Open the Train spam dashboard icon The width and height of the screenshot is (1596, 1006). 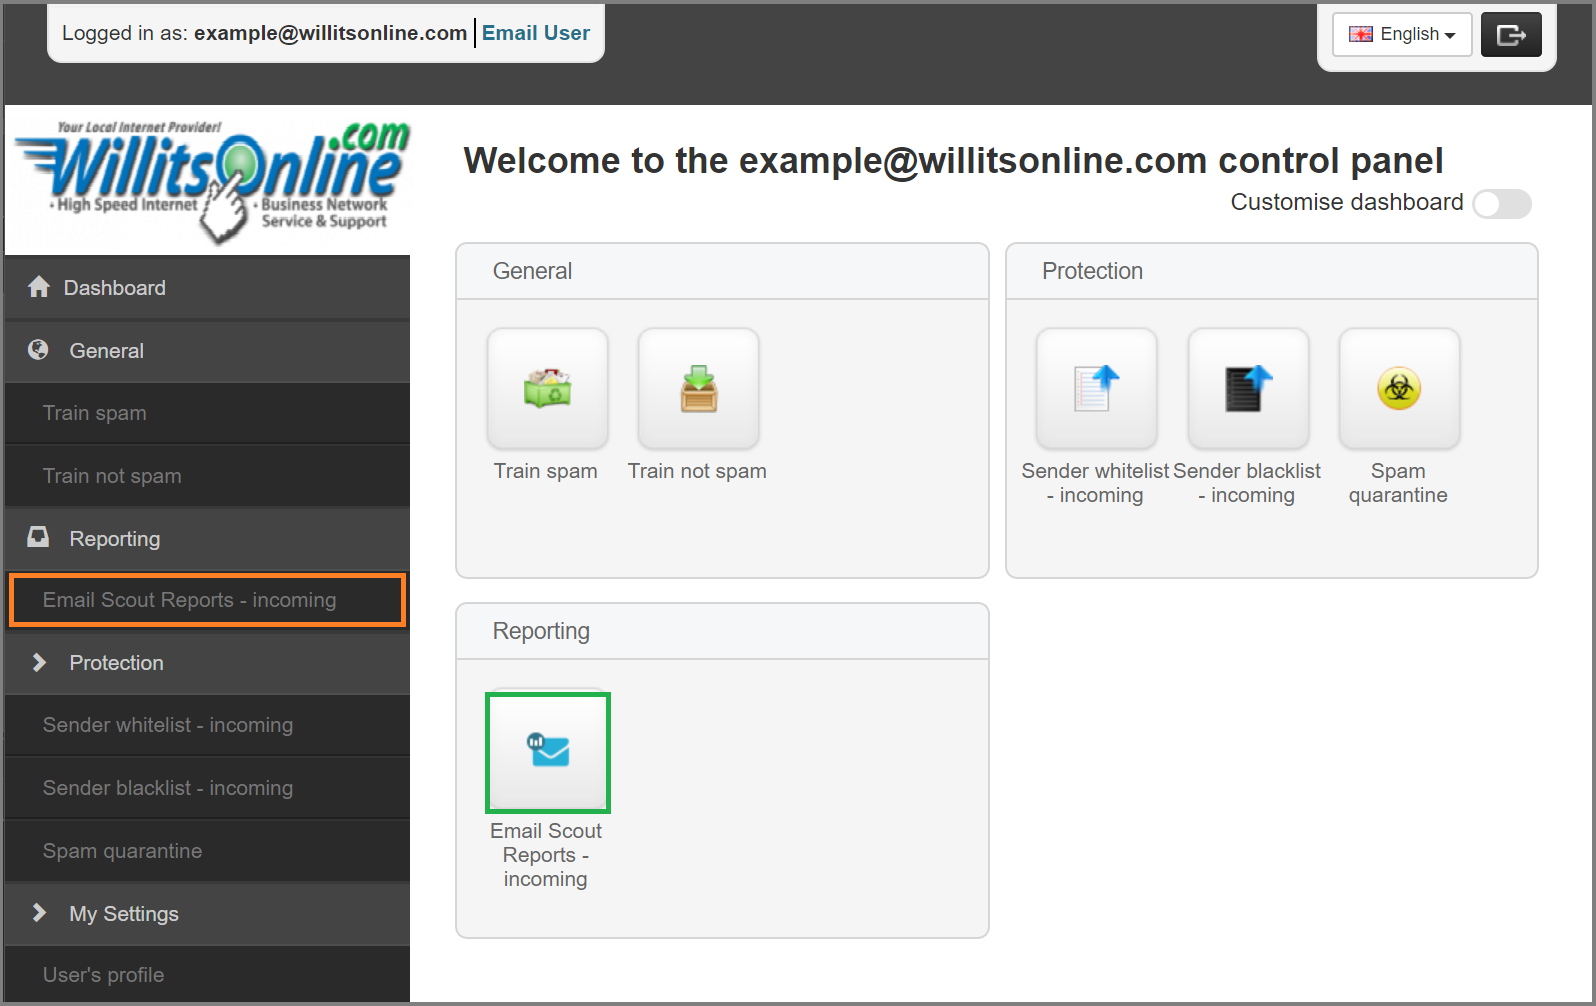coord(547,388)
